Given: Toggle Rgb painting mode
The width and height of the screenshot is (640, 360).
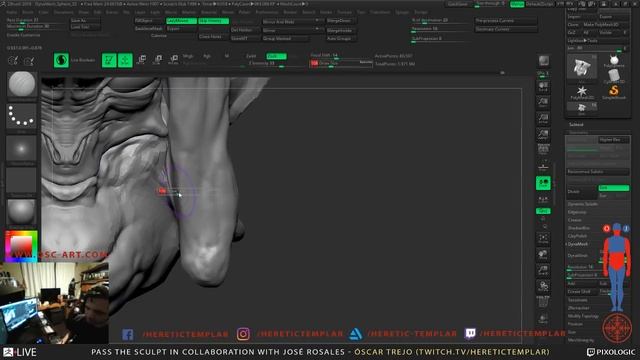Looking at the screenshot, I should [x=207, y=56].
